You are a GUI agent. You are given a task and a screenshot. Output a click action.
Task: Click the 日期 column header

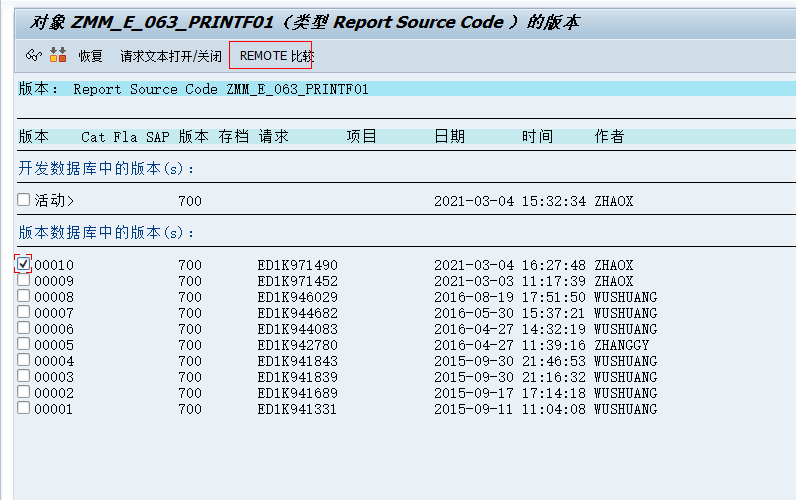point(450,137)
